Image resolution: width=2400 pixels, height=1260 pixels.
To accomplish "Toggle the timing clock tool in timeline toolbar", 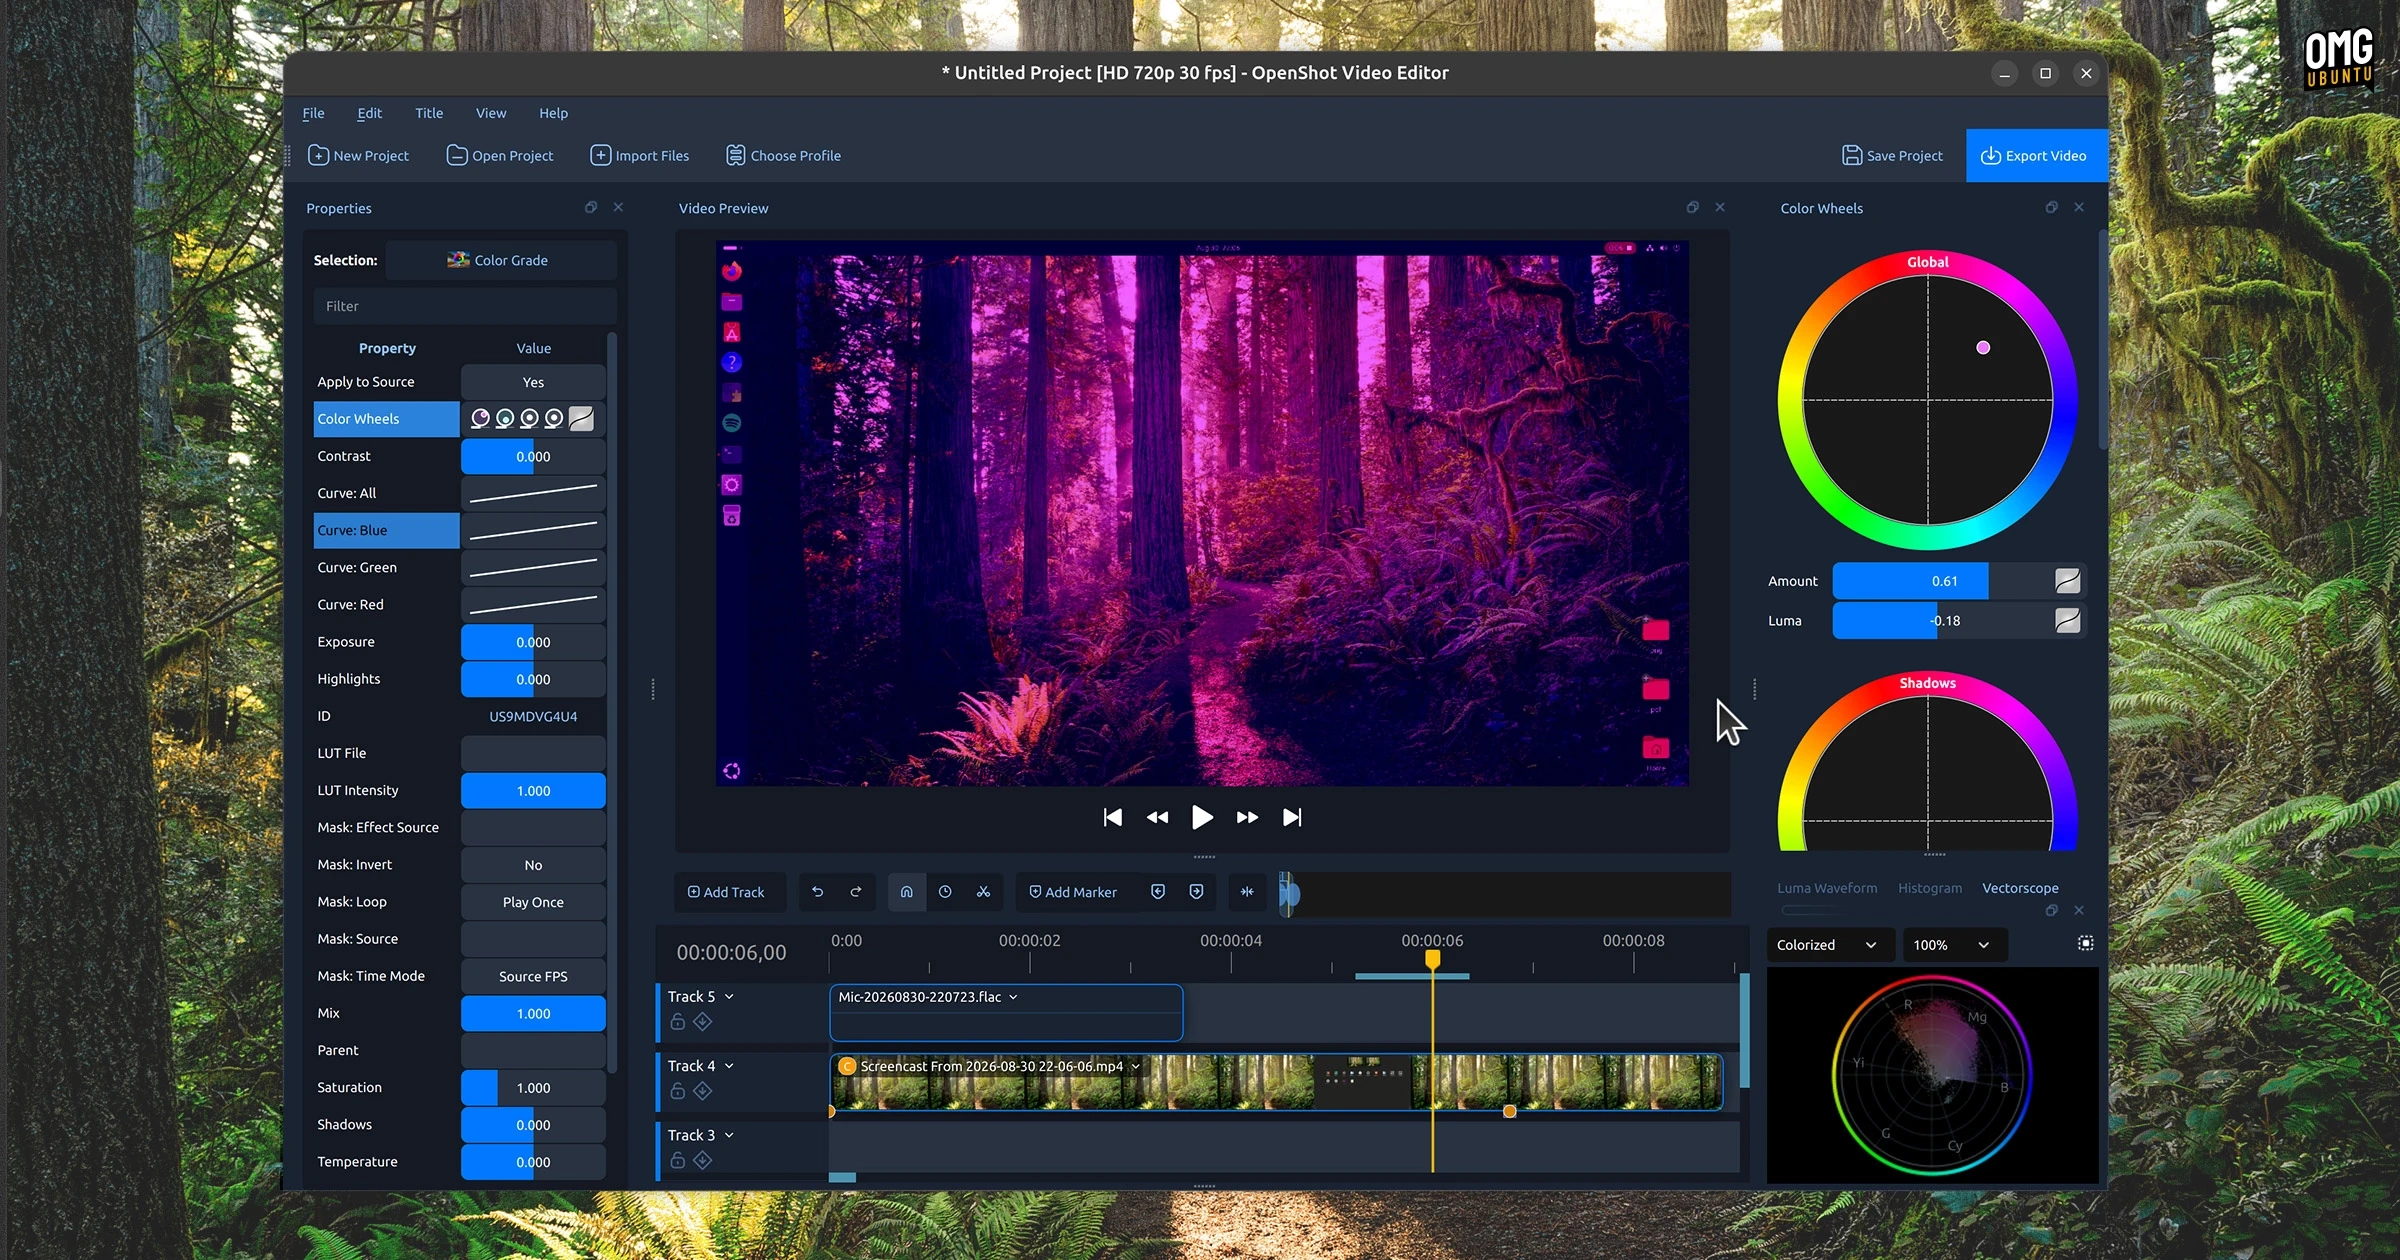I will coord(945,891).
